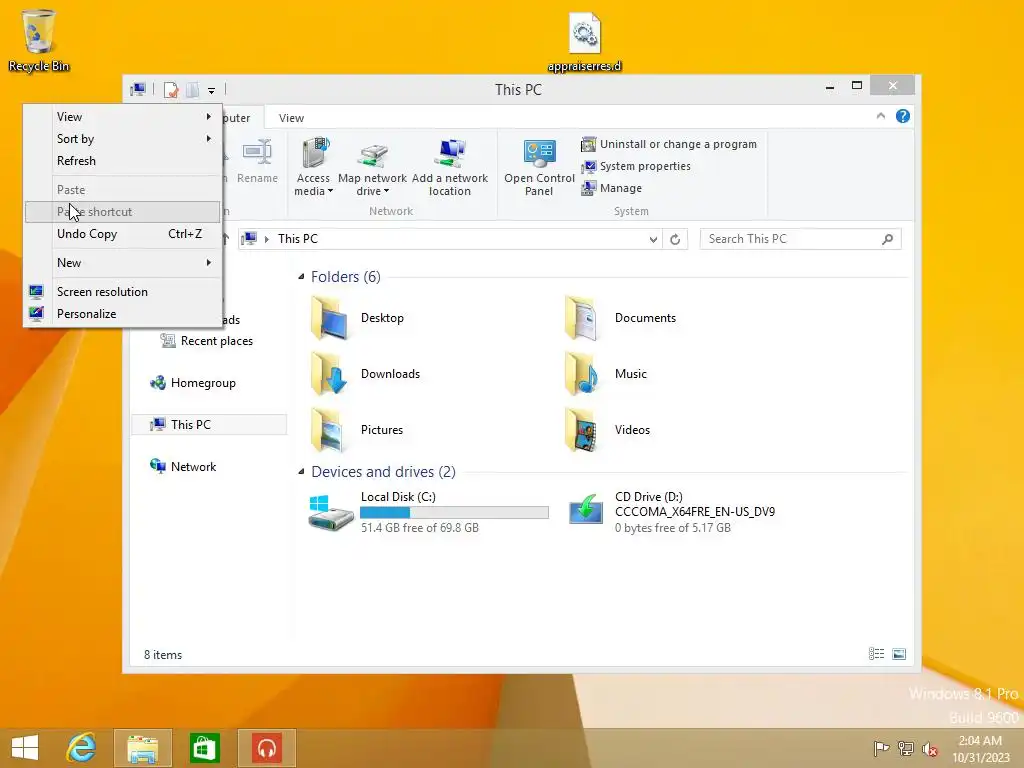The width and height of the screenshot is (1024, 768).
Task: Select the Videos folder
Action: click(x=607, y=430)
